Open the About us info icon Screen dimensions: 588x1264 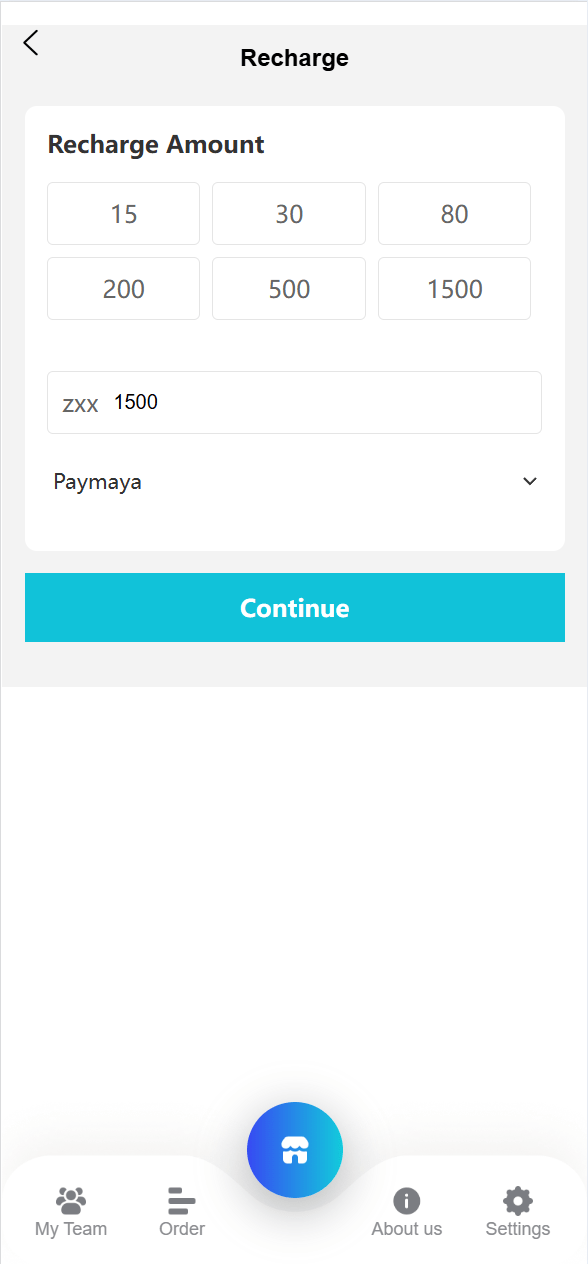pyautogui.click(x=407, y=1201)
